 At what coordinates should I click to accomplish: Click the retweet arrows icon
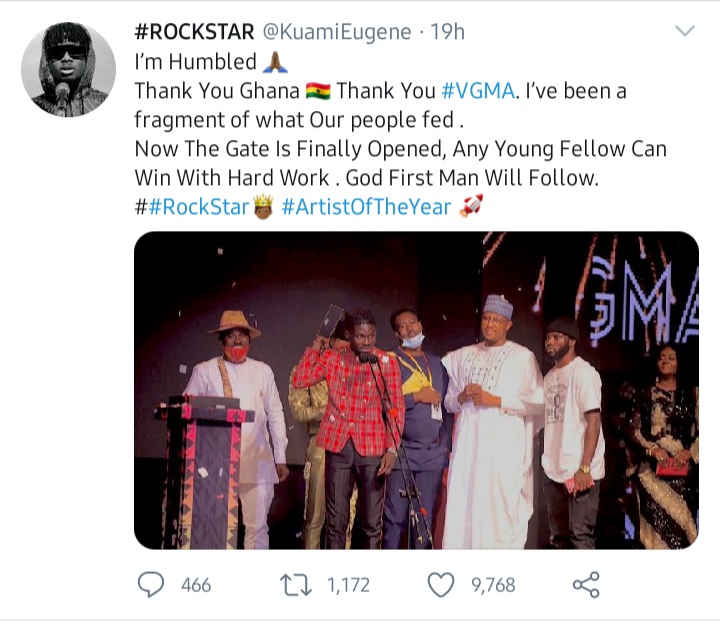(293, 584)
